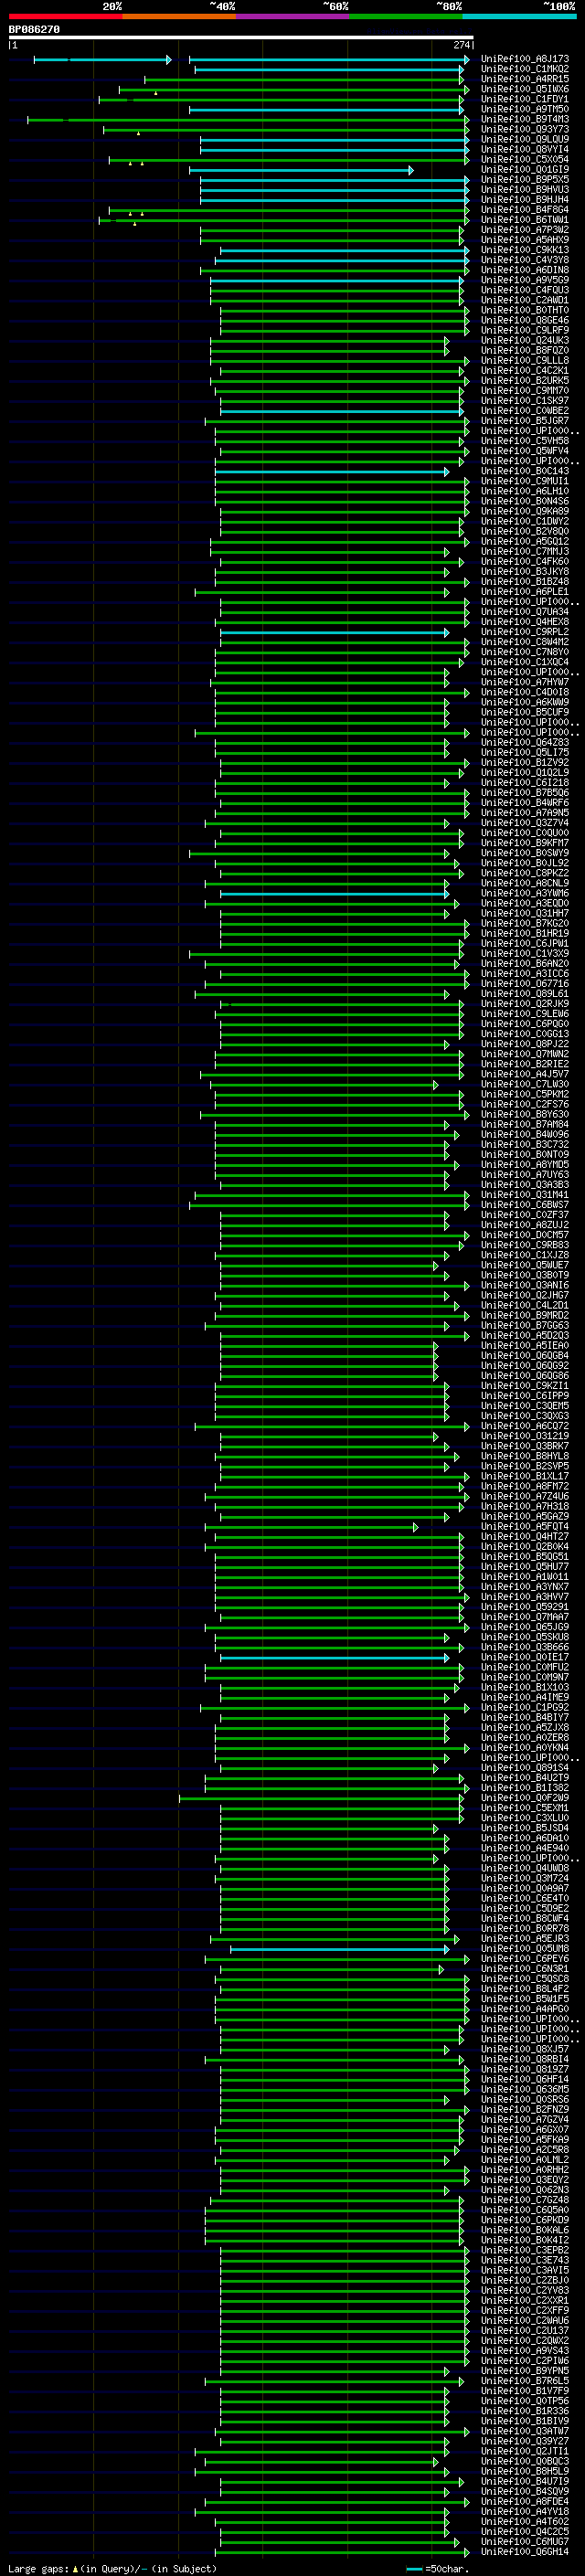
Task: Click the purple ~60% identity legend segment
Action: tap(292, 16)
